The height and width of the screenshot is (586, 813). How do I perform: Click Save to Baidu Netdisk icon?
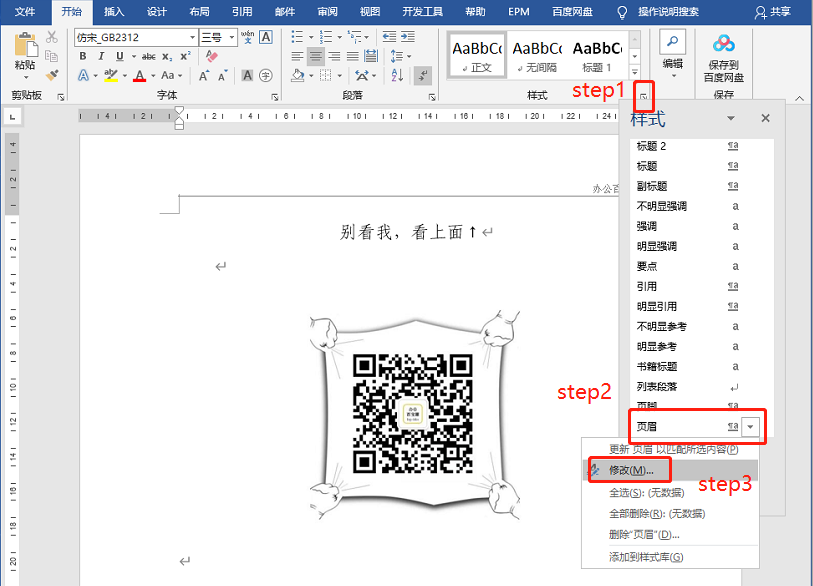724,44
